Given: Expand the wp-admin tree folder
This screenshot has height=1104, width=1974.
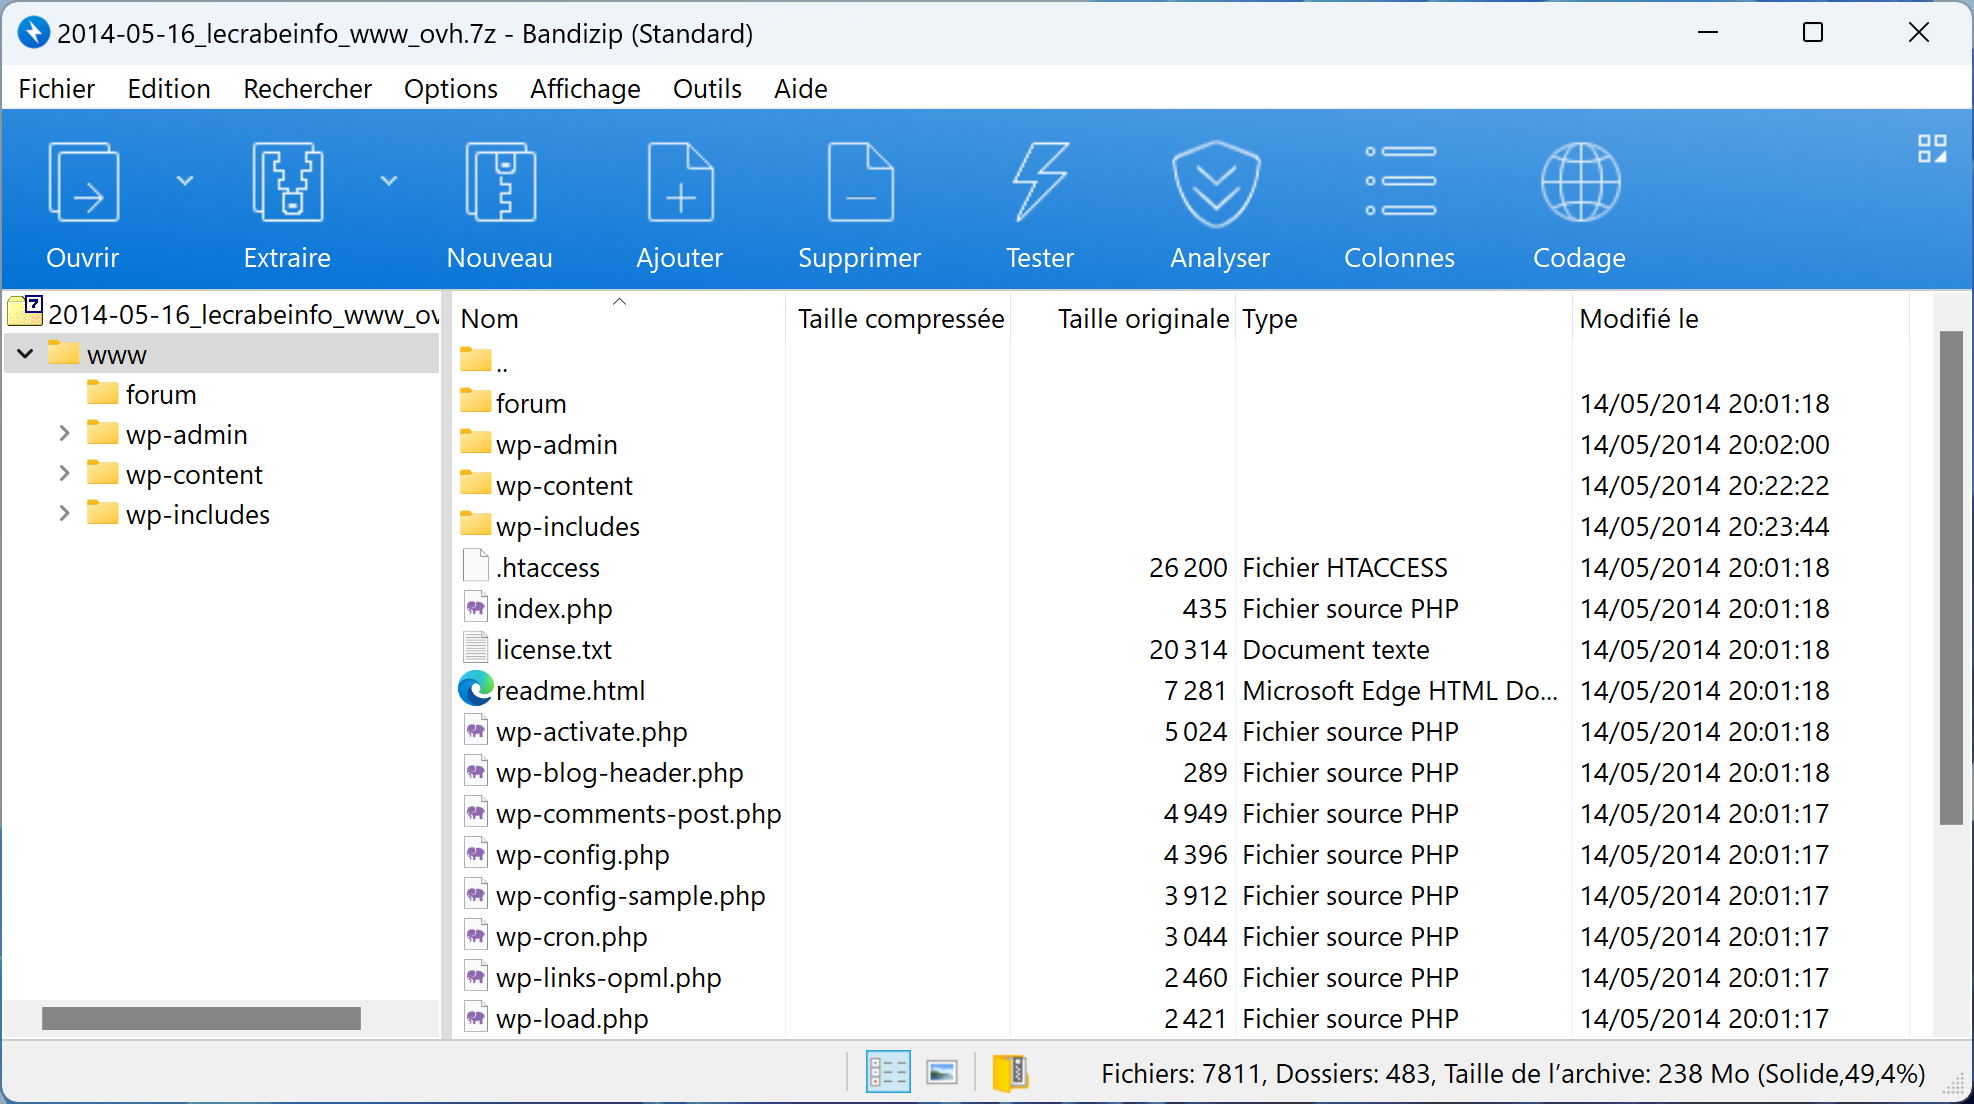Looking at the screenshot, I should coord(64,433).
